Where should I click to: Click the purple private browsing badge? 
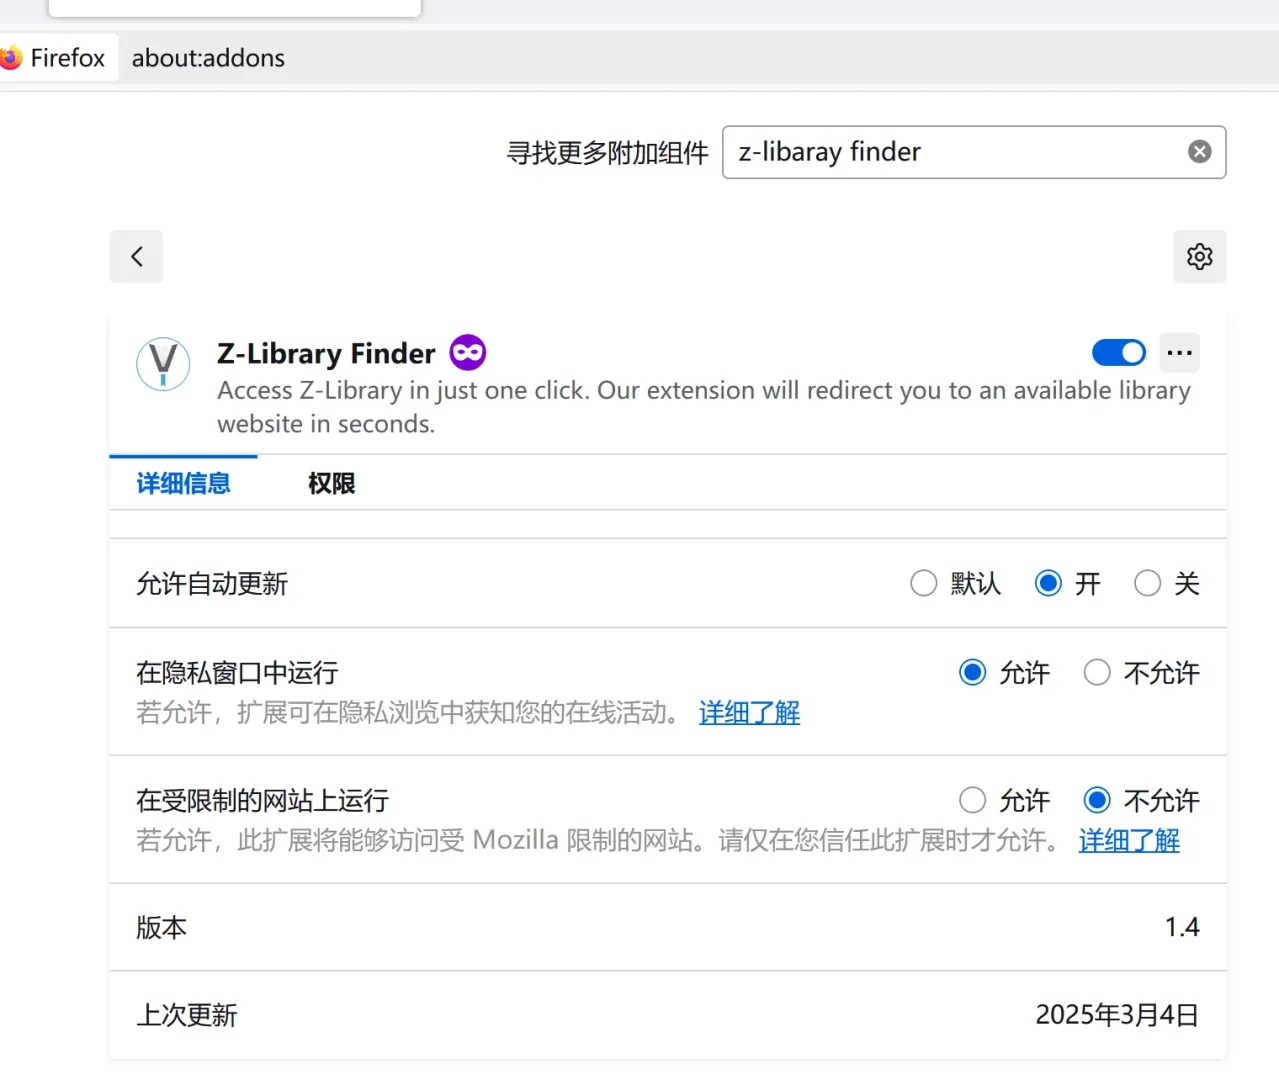pyautogui.click(x=468, y=353)
